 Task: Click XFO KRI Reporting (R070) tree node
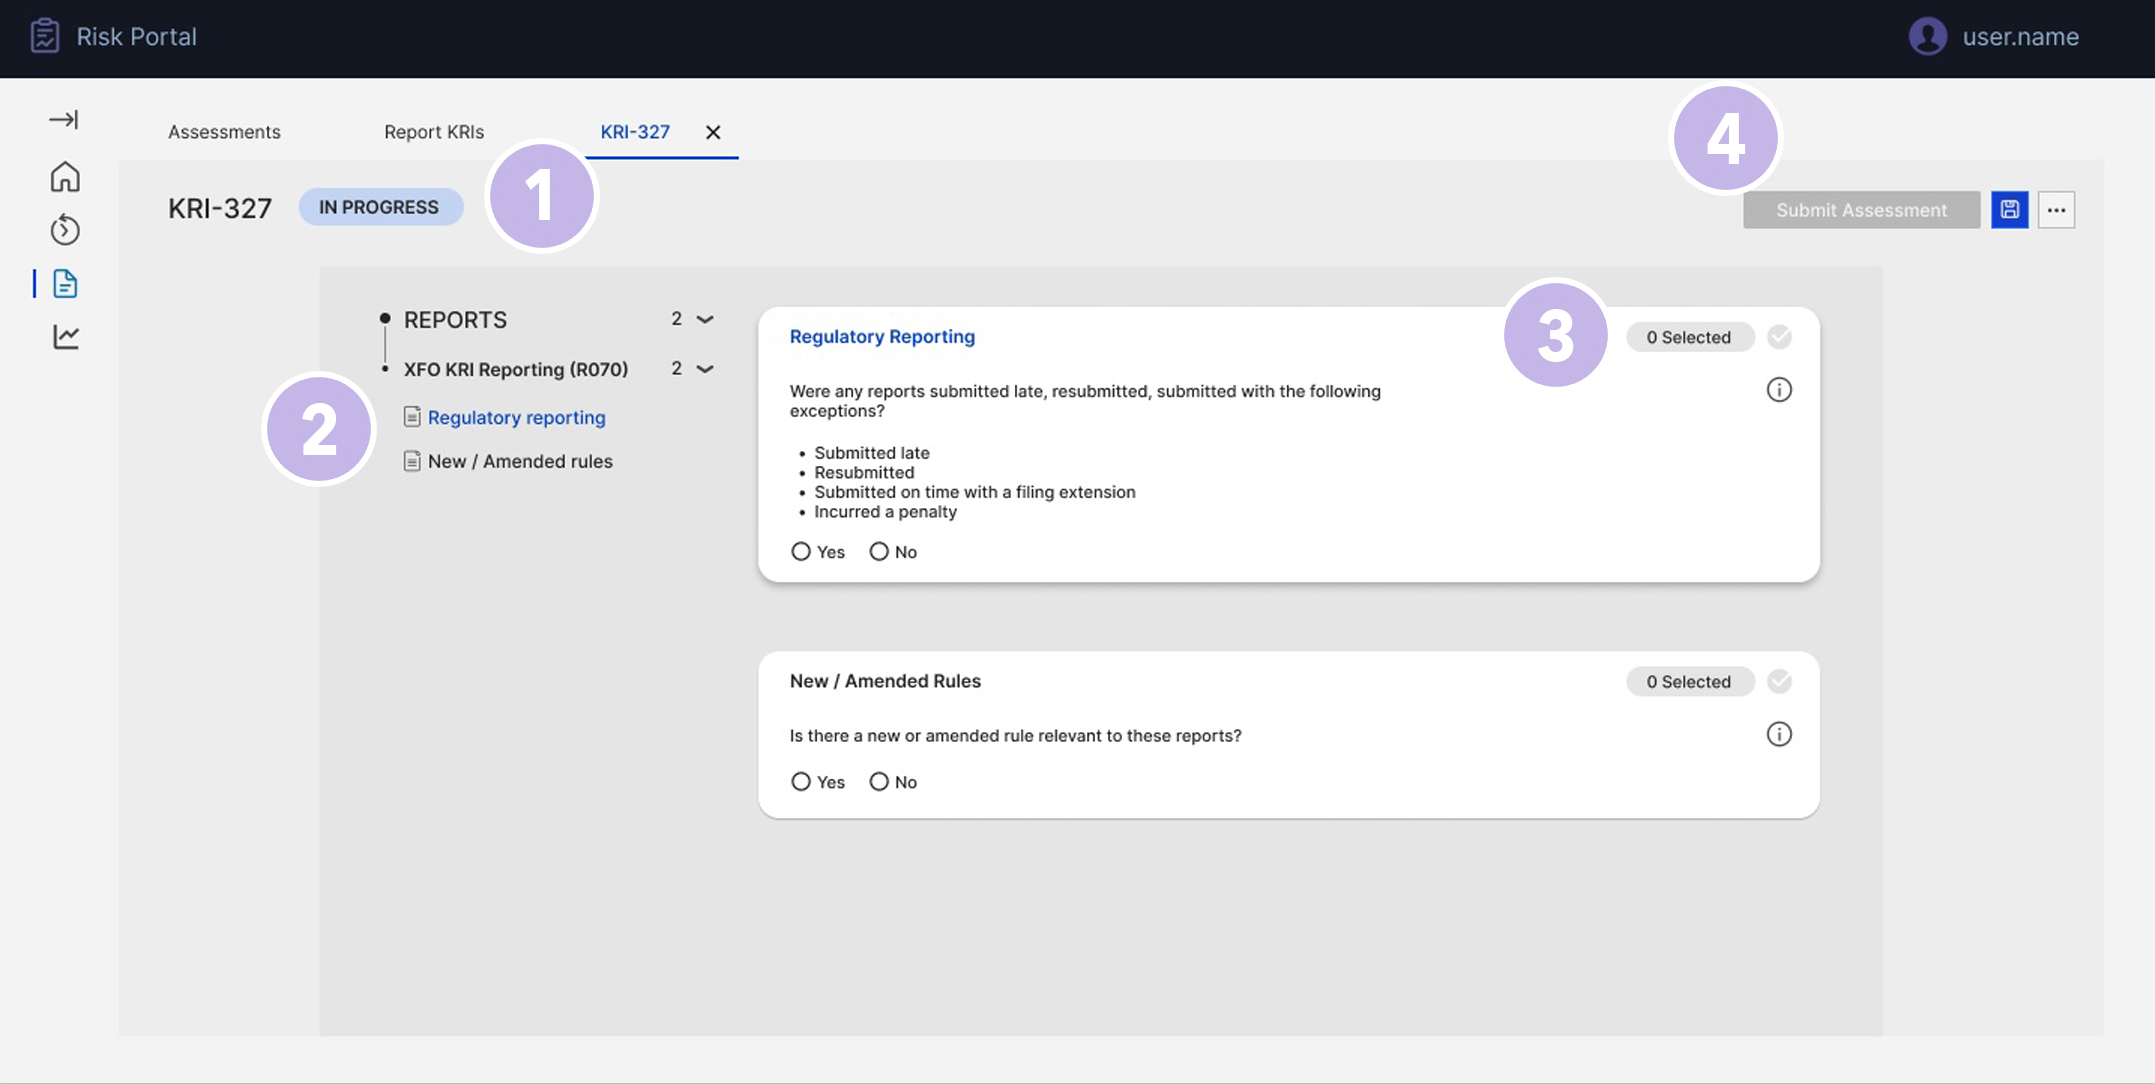coord(516,369)
